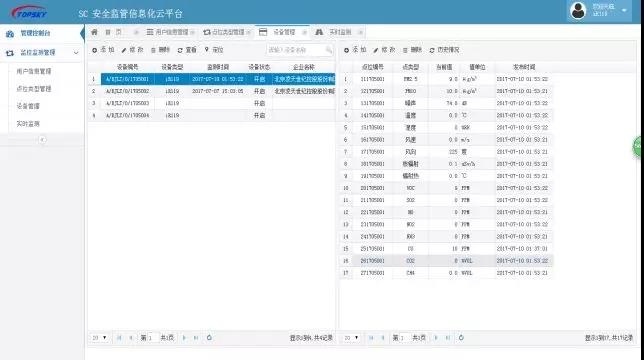This screenshot has width=644, height=360.
Task: Open the page size dropdown under left table
Action: point(99,337)
